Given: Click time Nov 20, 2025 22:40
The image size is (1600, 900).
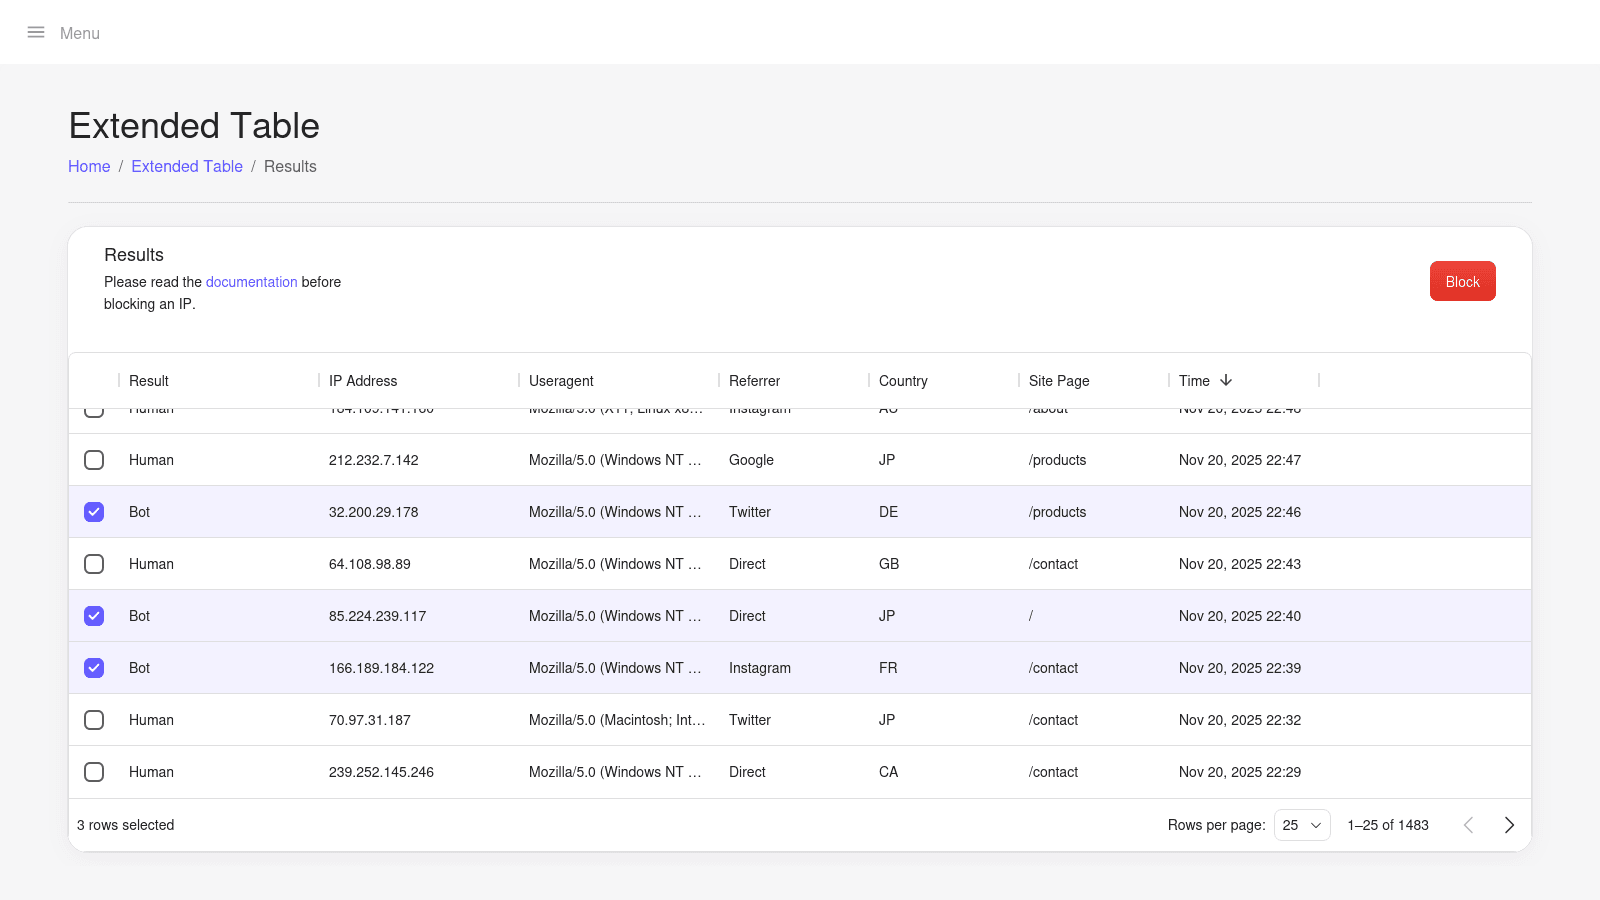Looking at the screenshot, I should click(1240, 616).
